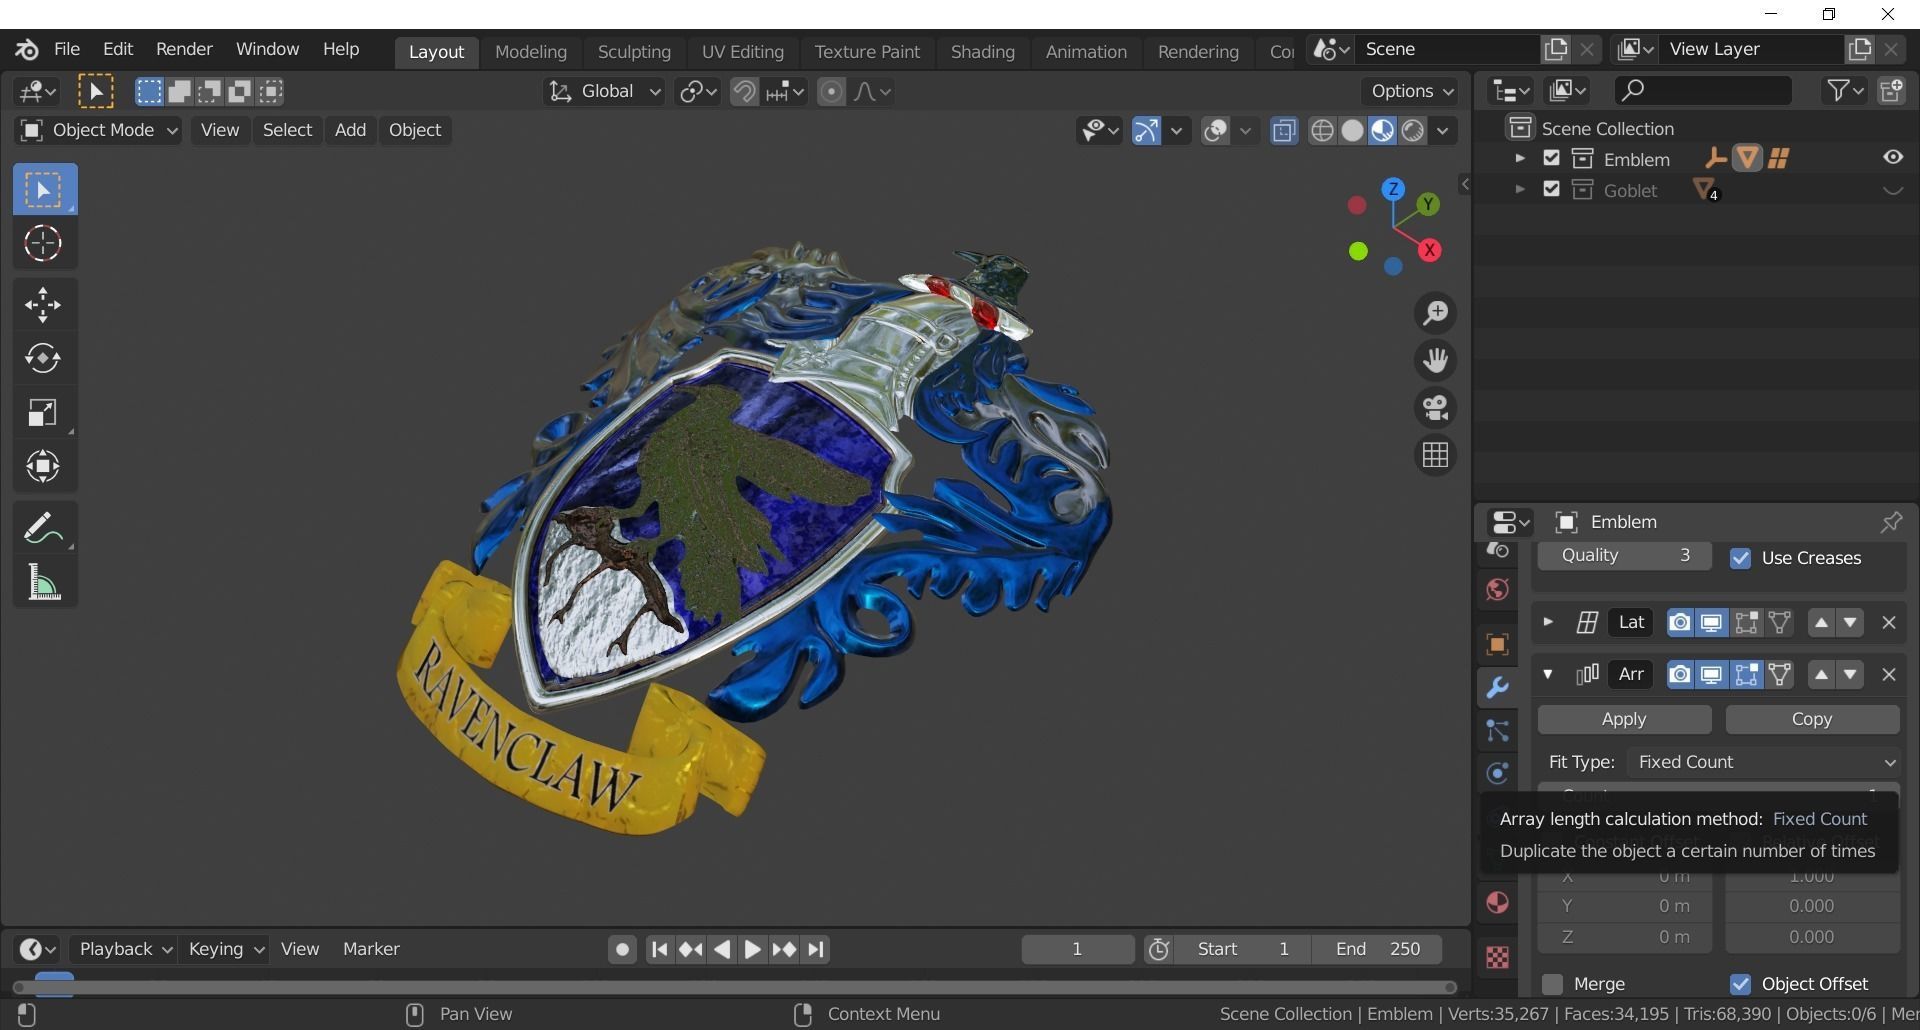Open the File menu

(x=66, y=49)
